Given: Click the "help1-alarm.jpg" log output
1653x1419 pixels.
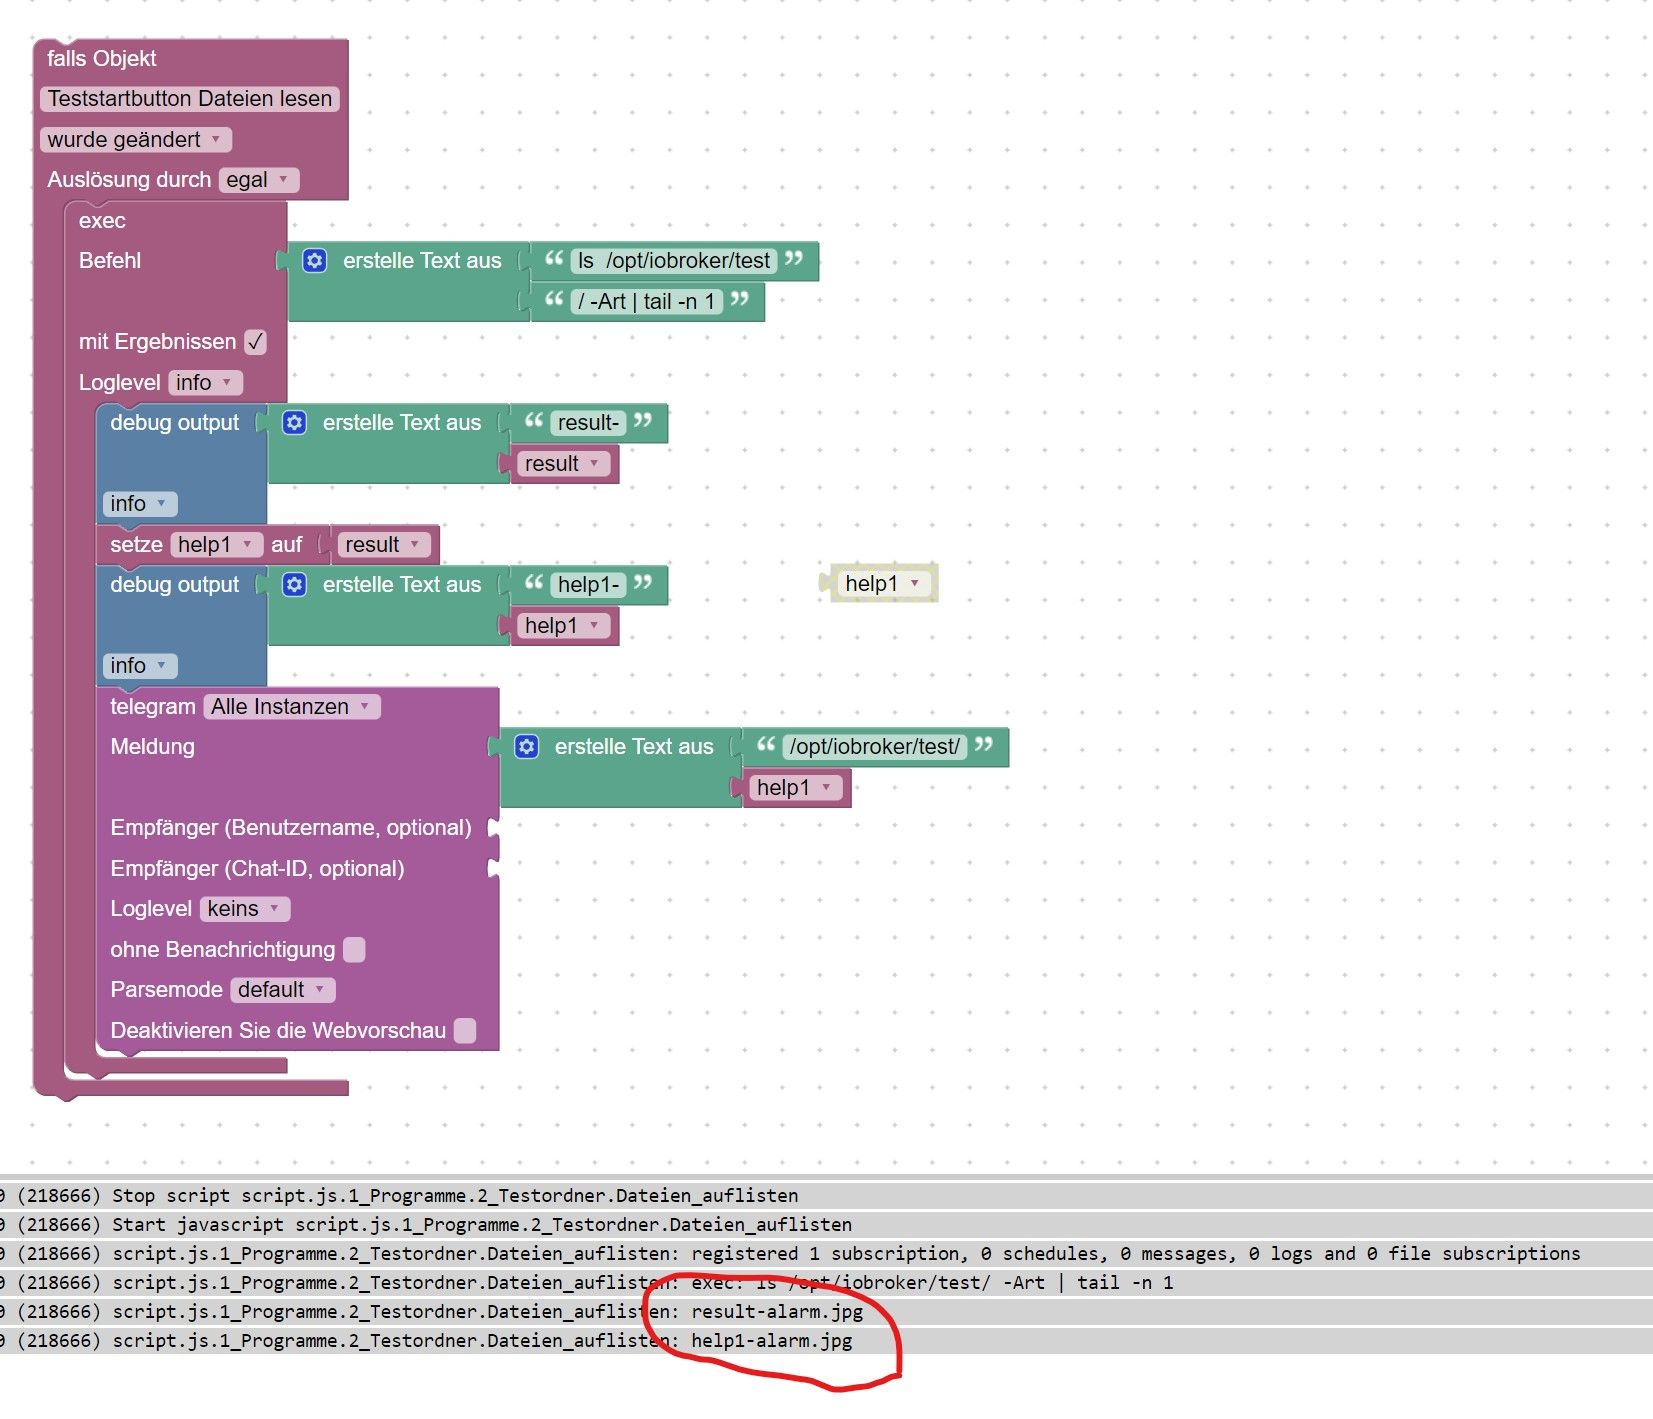Looking at the screenshot, I should [x=772, y=1341].
